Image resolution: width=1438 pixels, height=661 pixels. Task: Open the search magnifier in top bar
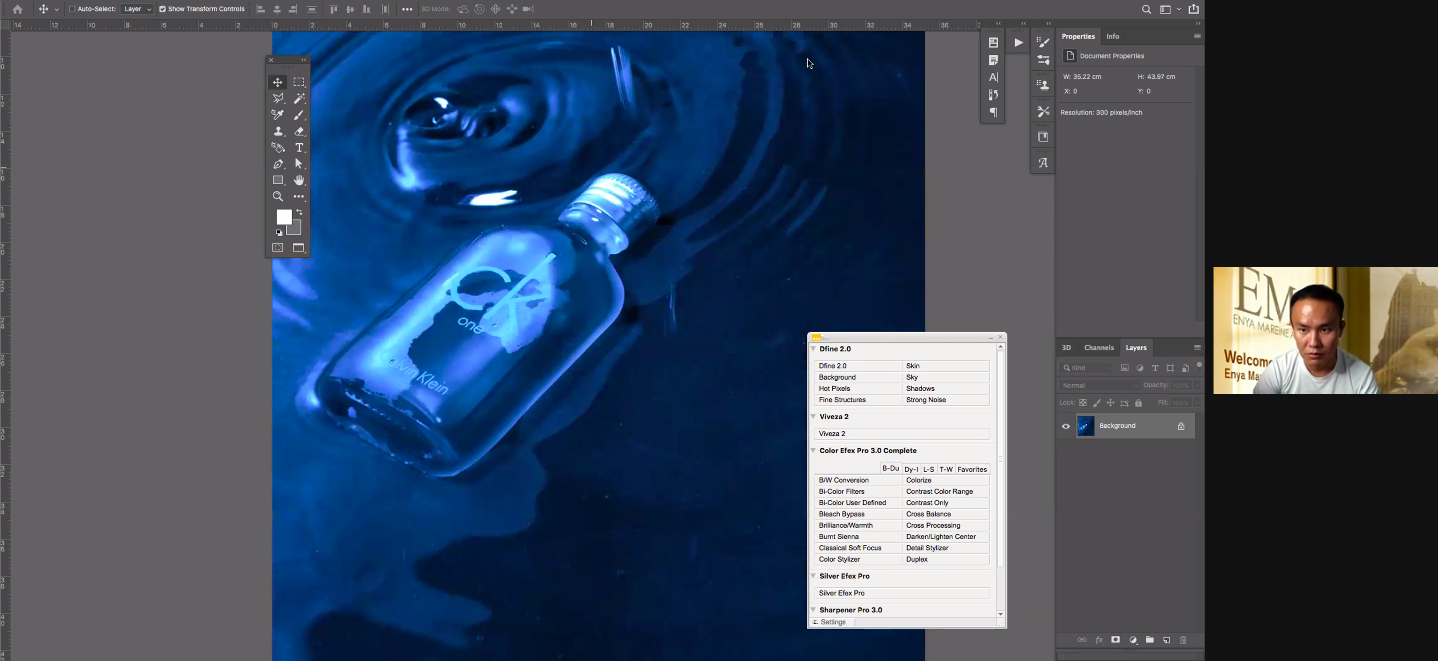pos(1147,9)
